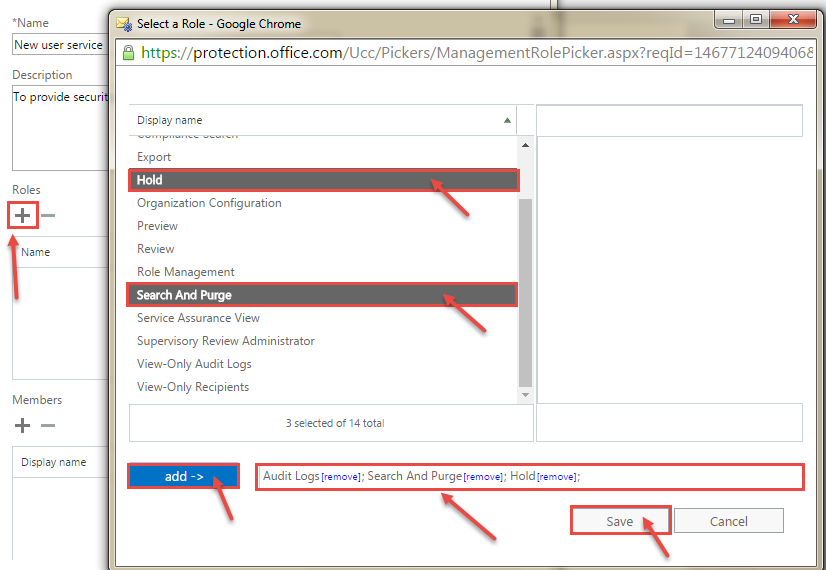826x570 pixels.
Task: Click the secure padlock icon in address bar
Action: tap(128, 53)
